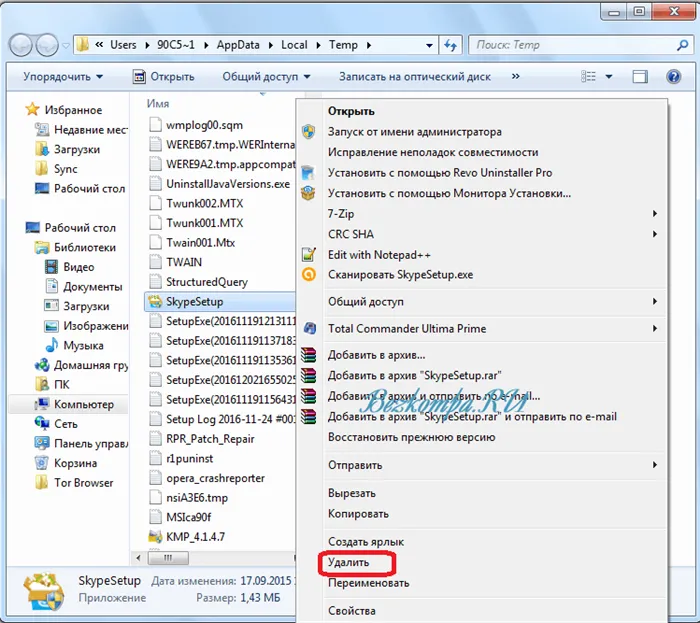
Task: Expand the Упорядочить dropdown
Action: [x=63, y=77]
